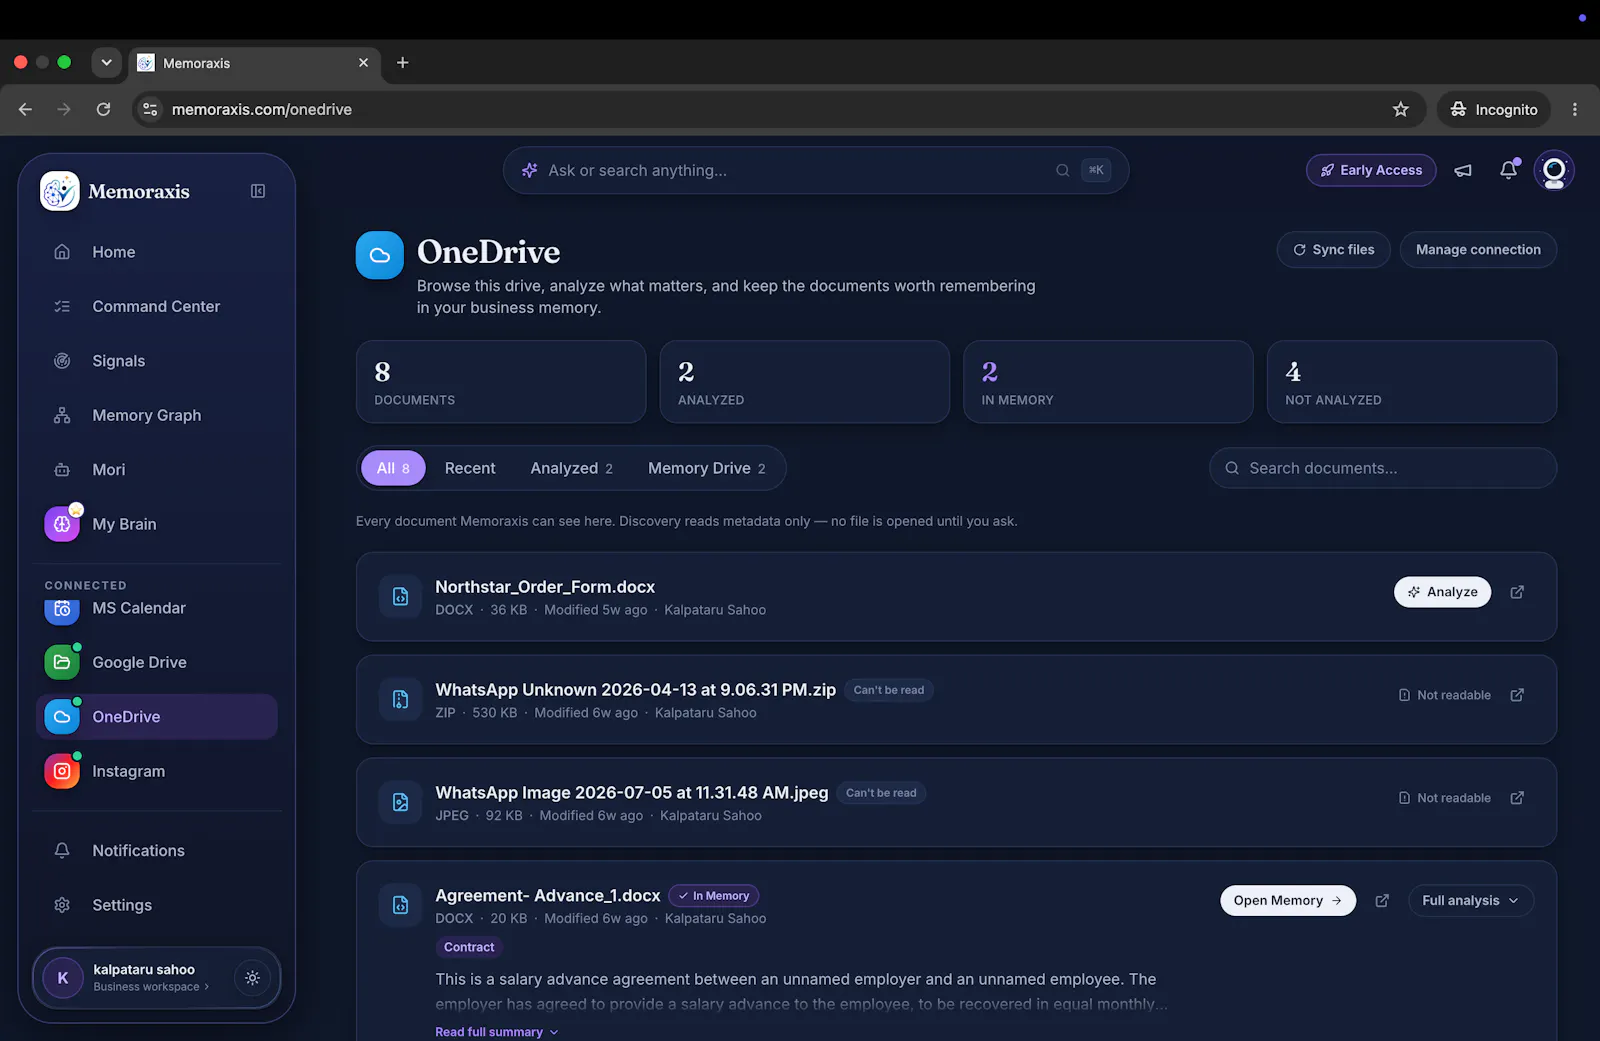Open My Brain in sidebar
This screenshot has width=1600, height=1041.
(x=156, y=524)
